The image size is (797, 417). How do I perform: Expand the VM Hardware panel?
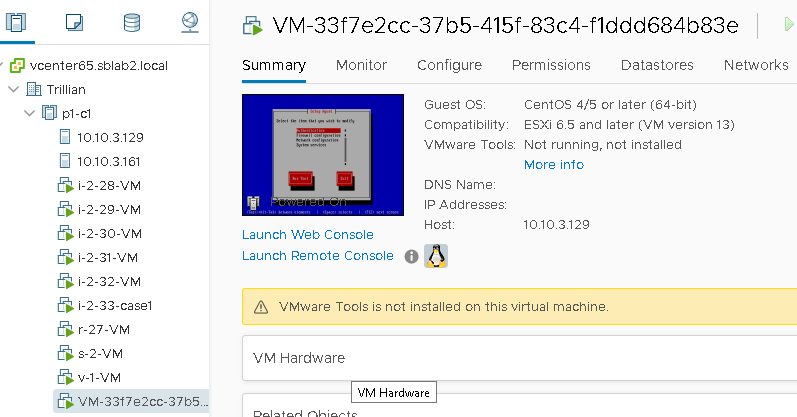pos(519,358)
